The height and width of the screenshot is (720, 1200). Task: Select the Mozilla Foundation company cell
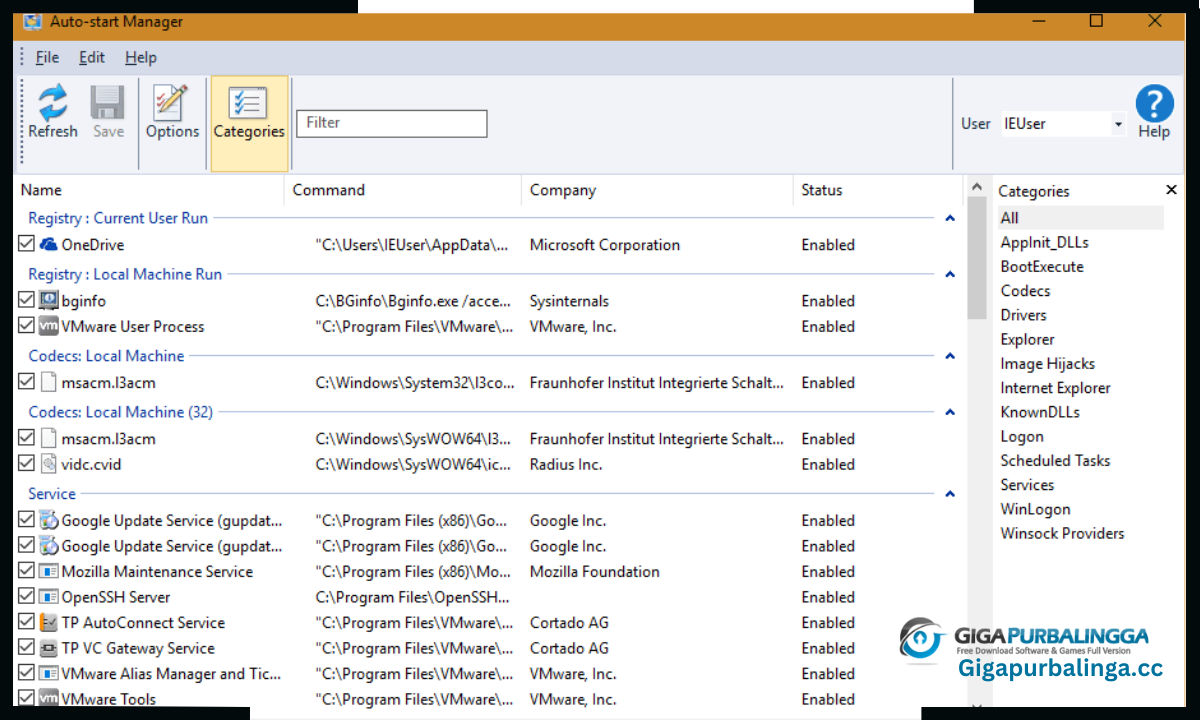595,571
